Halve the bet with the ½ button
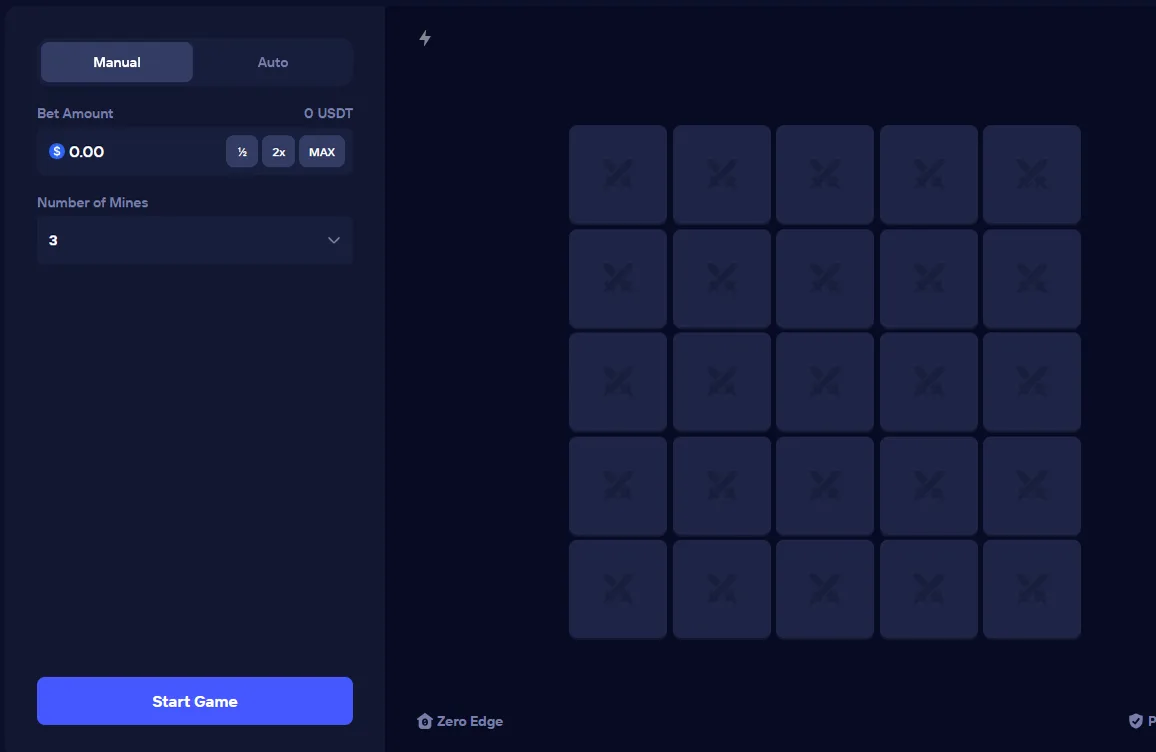 click(242, 151)
